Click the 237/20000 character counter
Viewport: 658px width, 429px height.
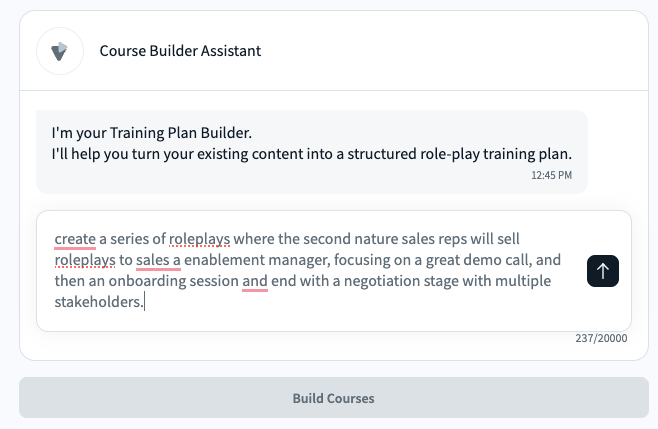601,339
